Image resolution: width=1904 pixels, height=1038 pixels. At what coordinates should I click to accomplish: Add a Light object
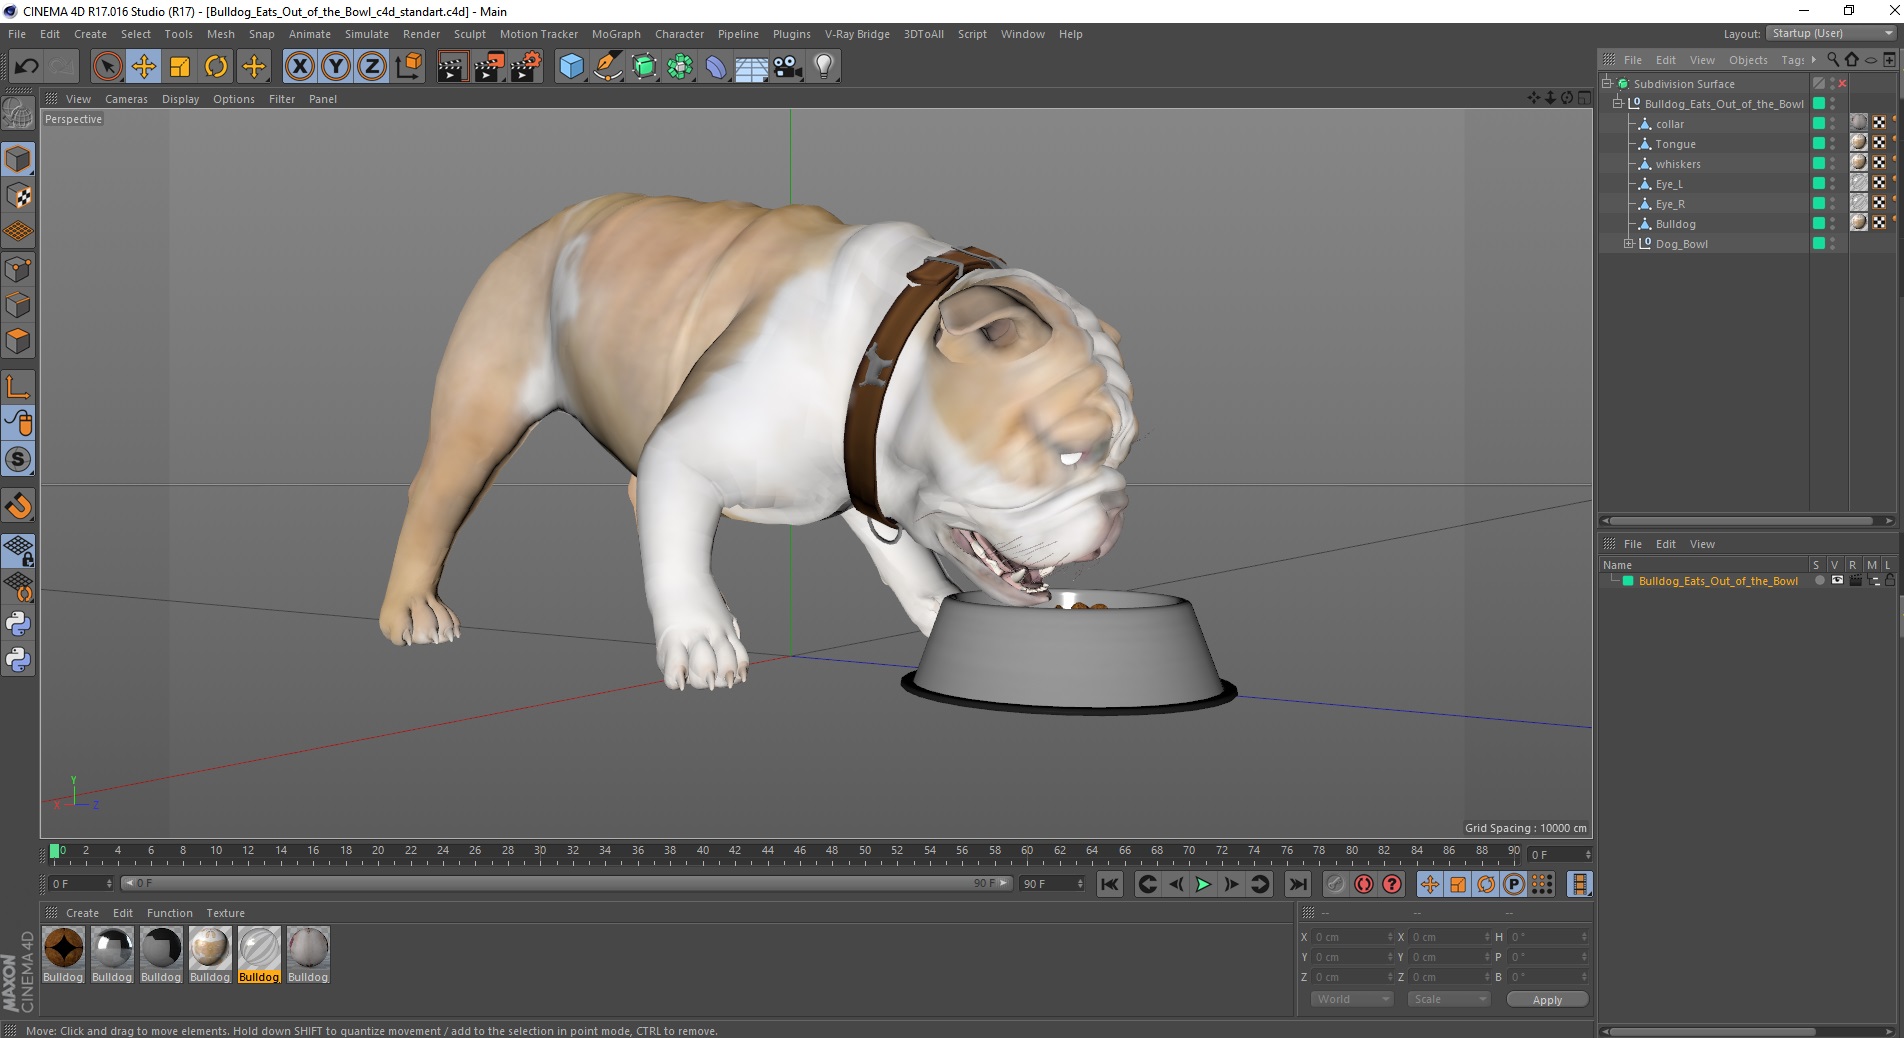pyautogui.click(x=824, y=67)
